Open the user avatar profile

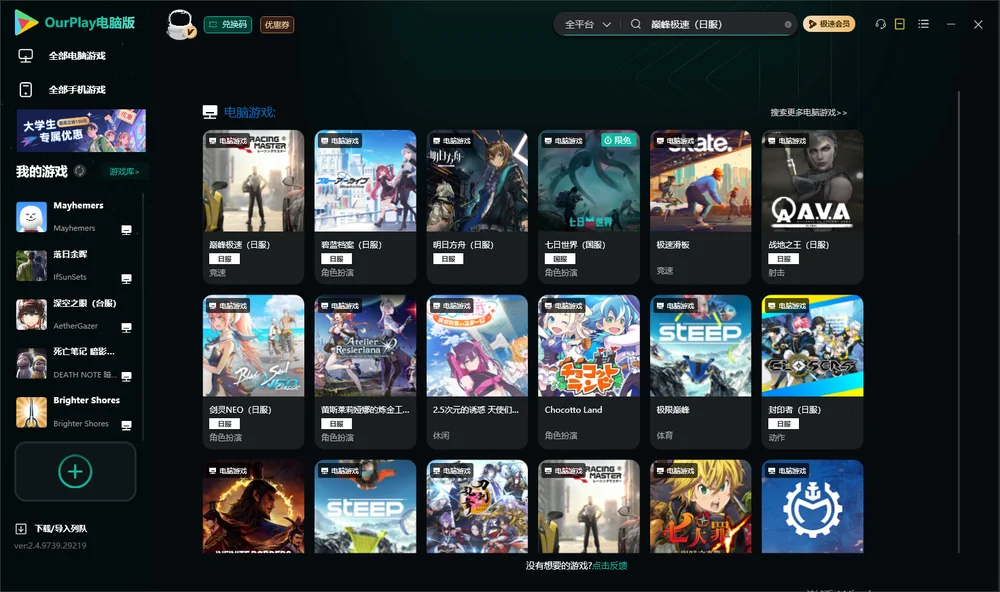coord(180,24)
